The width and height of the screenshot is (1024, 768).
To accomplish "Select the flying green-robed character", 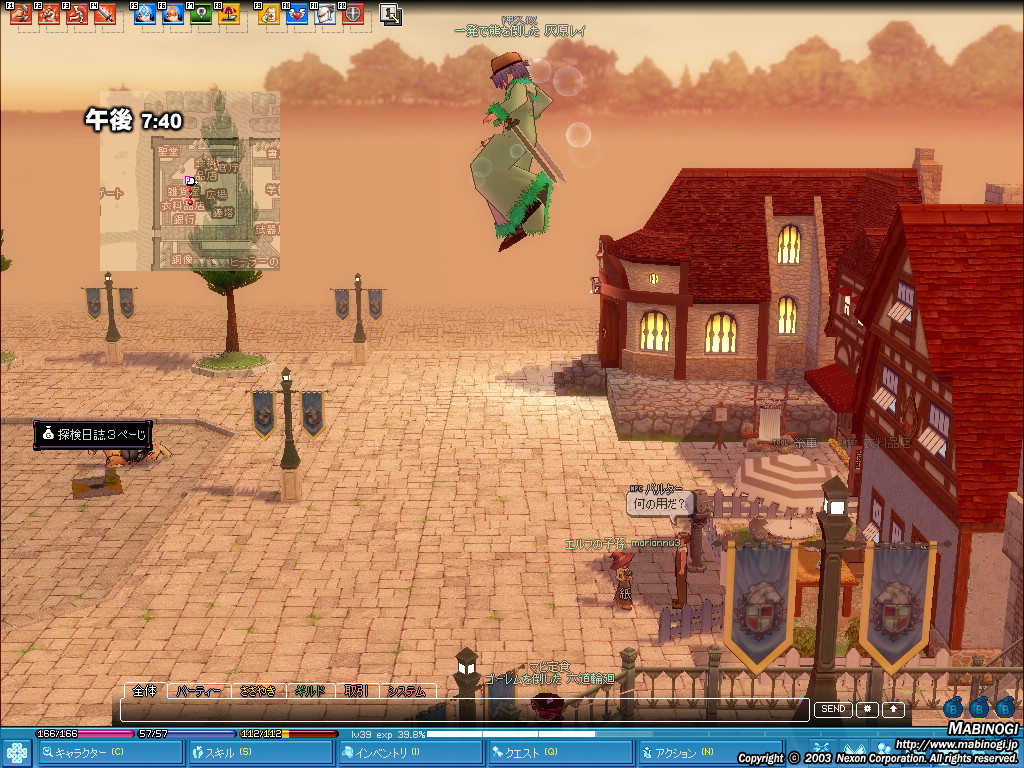I will (x=517, y=152).
